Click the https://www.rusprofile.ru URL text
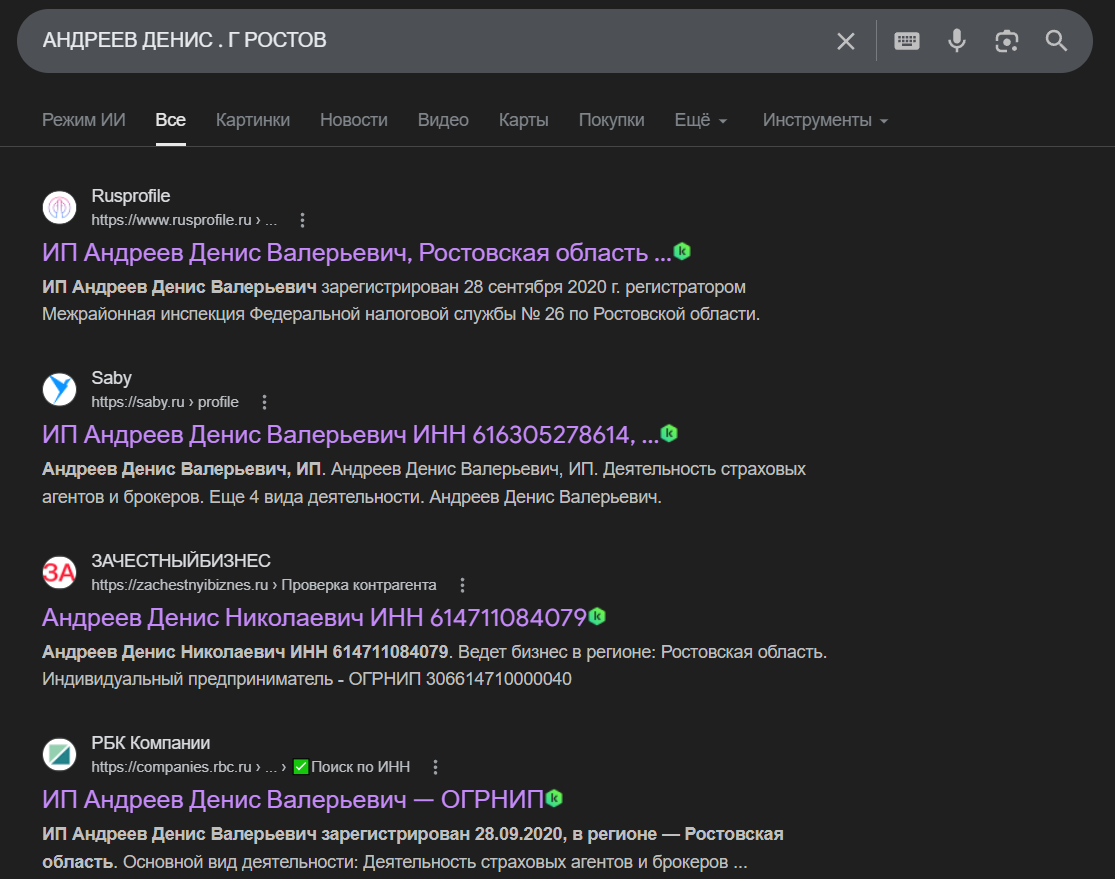Image resolution: width=1115 pixels, height=879 pixels. pos(184,220)
